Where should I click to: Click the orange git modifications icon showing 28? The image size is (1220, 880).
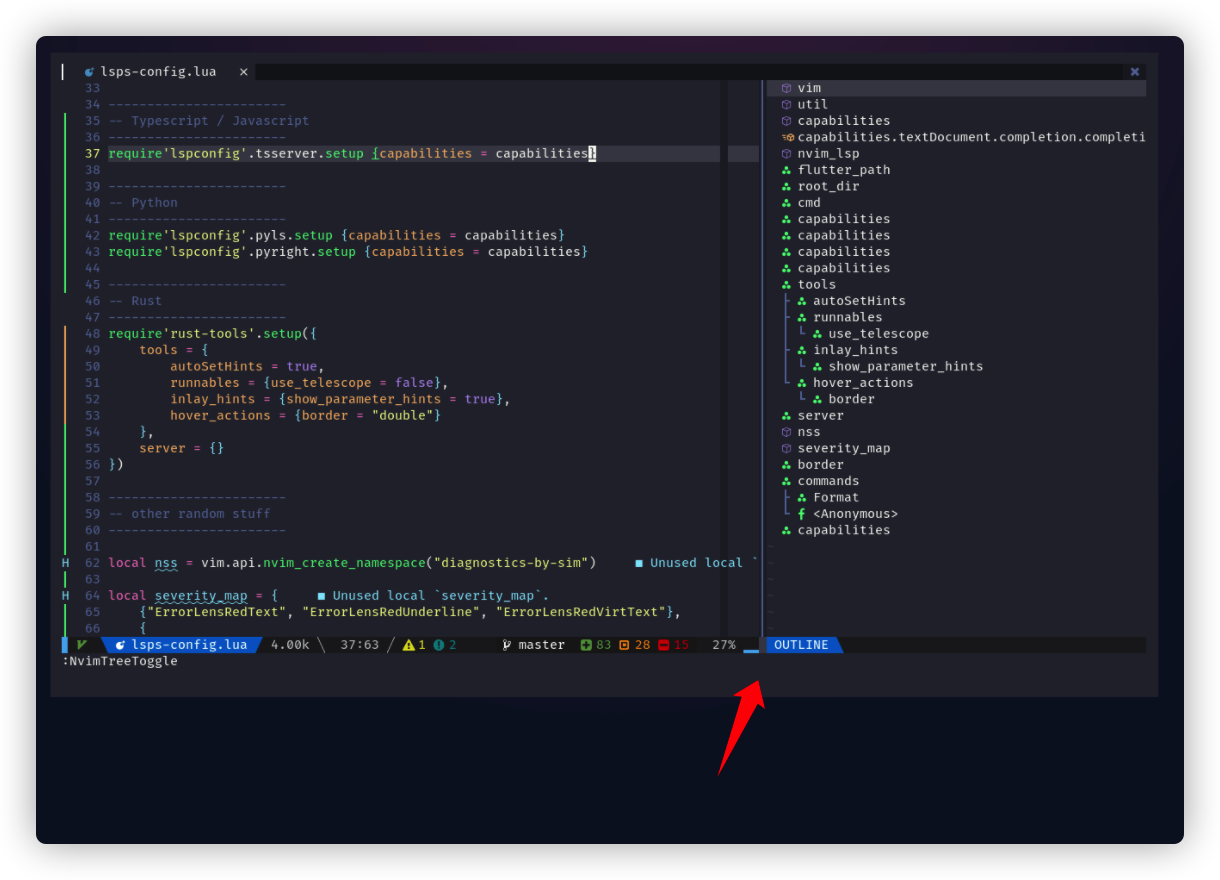625,644
